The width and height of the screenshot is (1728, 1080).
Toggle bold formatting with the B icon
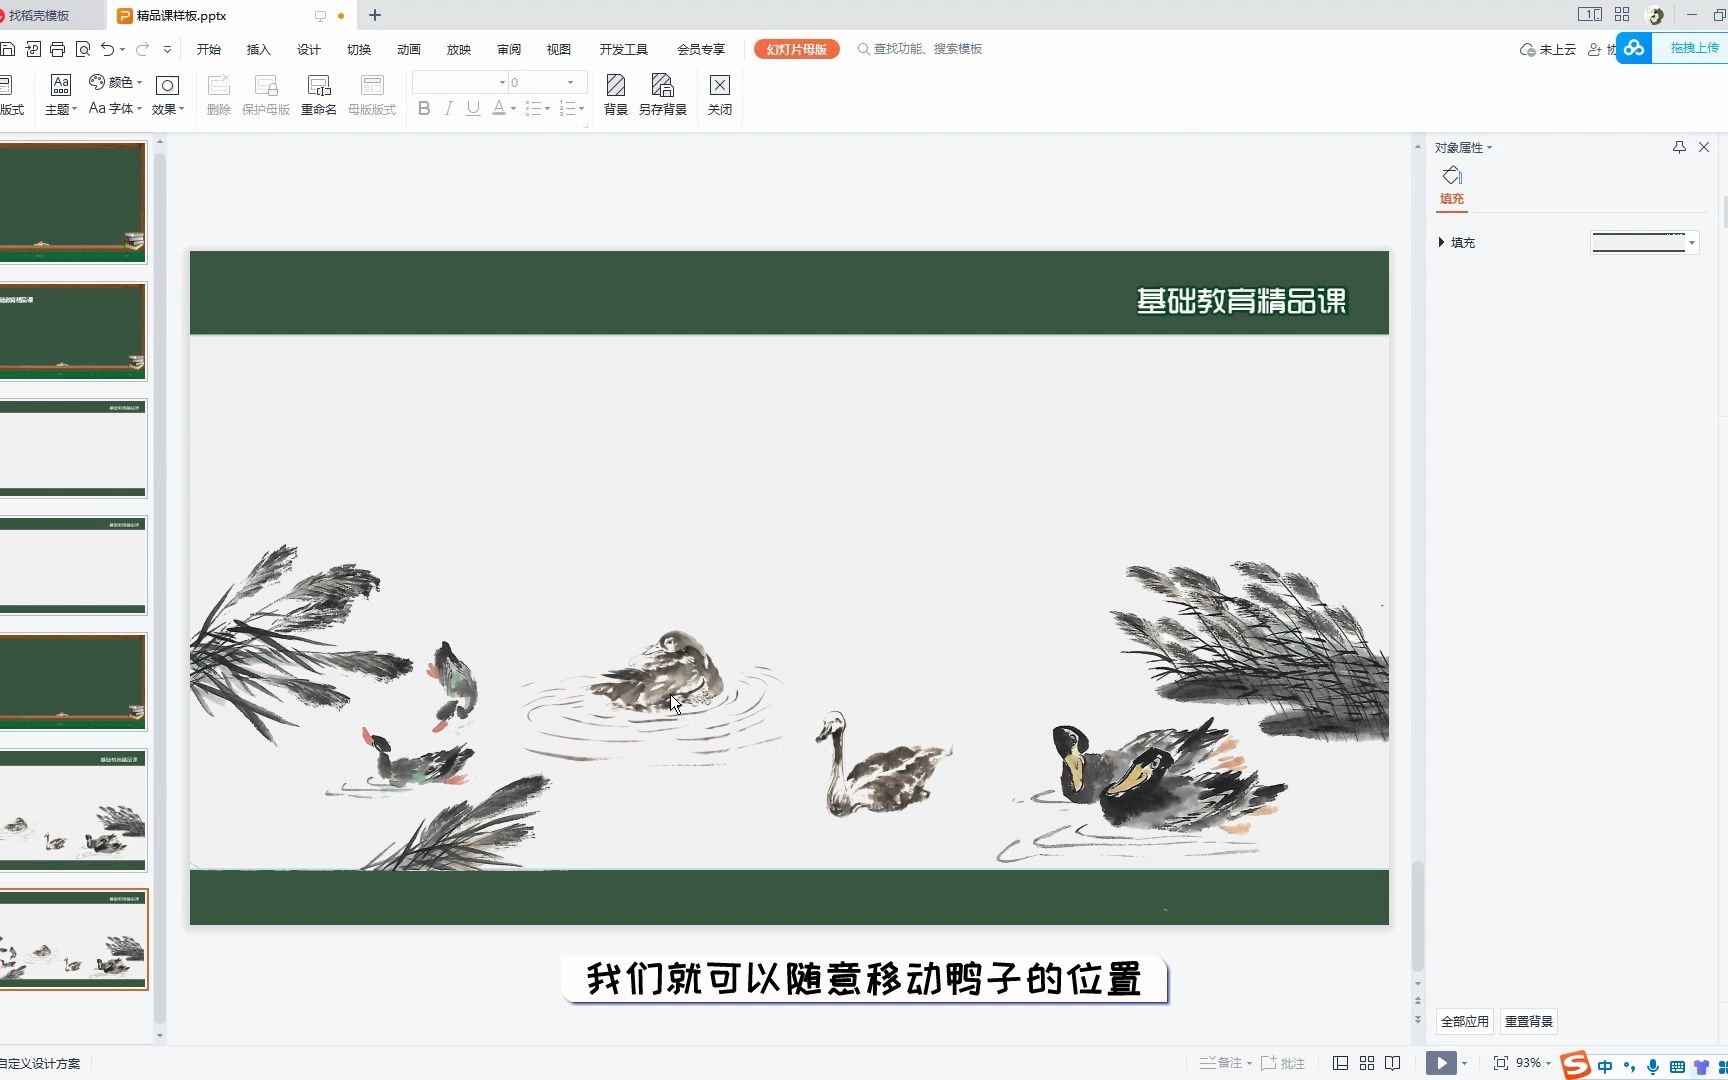click(x=423, y=108)
